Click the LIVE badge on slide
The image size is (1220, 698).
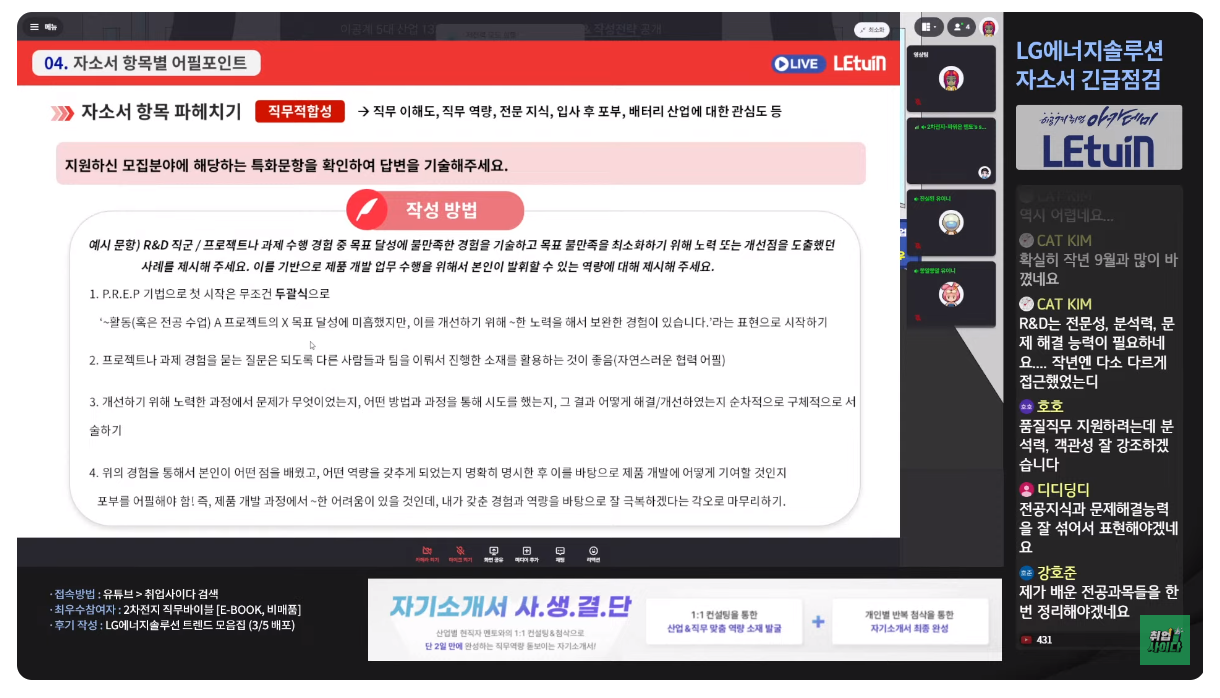point(797,64)
